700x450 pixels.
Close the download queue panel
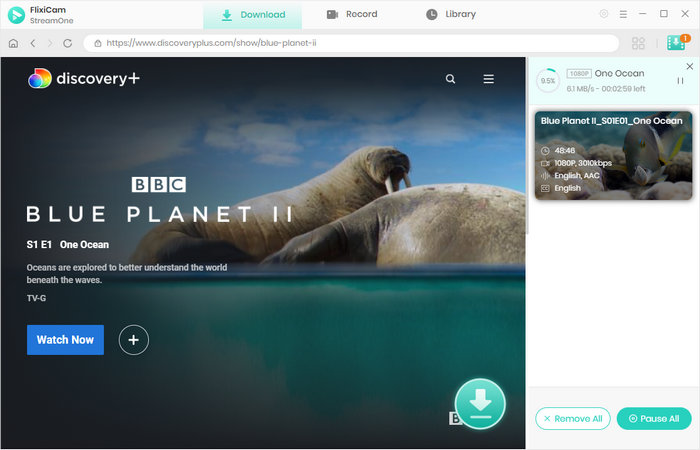coord(689,66)
